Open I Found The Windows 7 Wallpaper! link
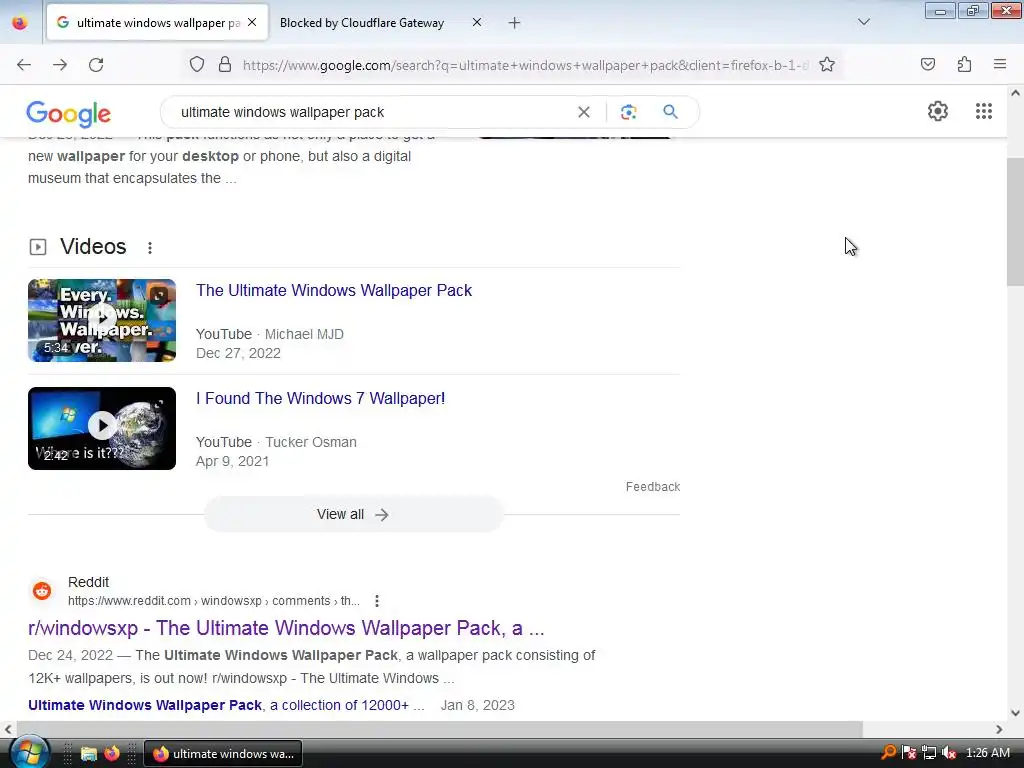This screenshot has width=1024, height=768. [321, 398]
